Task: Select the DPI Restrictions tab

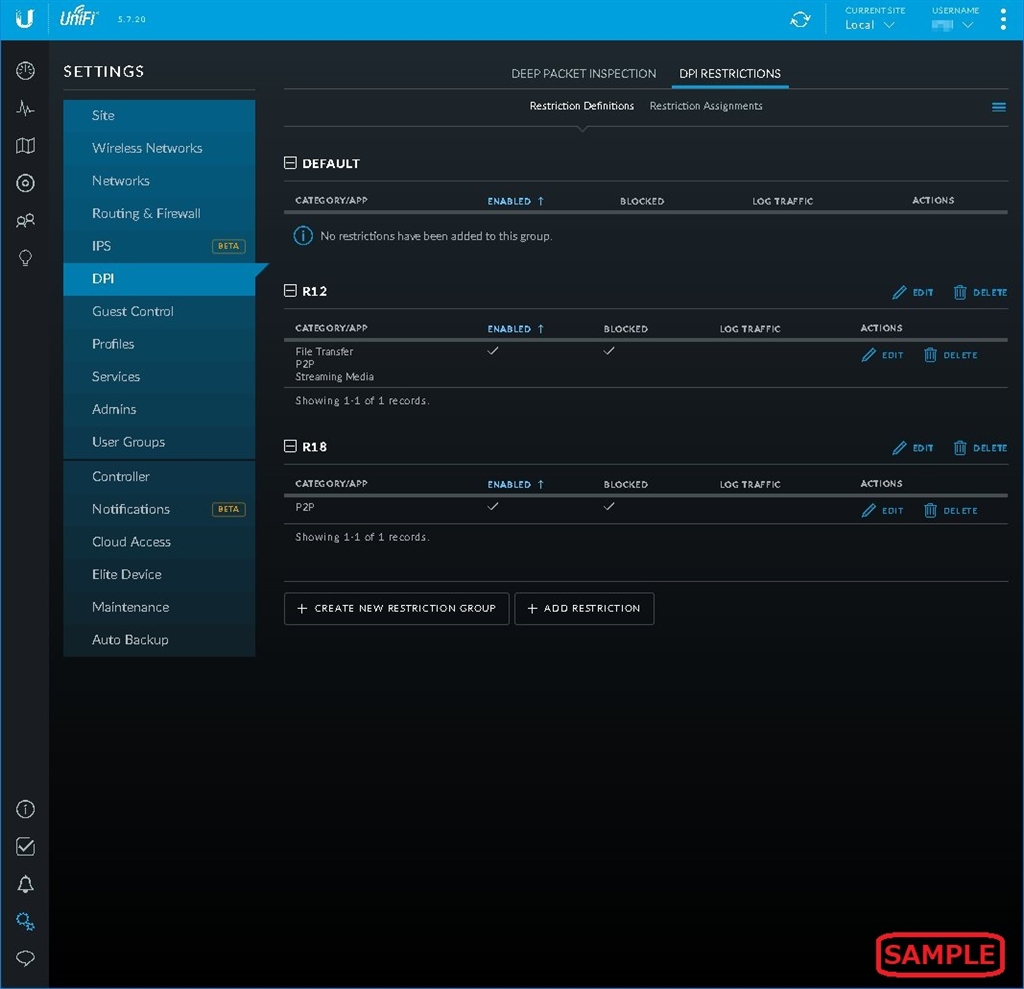Action: (x=729, y=73)
